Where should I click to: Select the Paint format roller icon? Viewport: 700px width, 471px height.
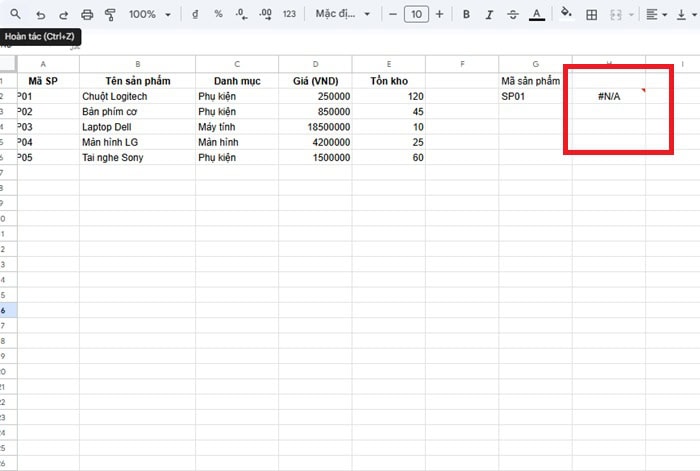(110, 15)
